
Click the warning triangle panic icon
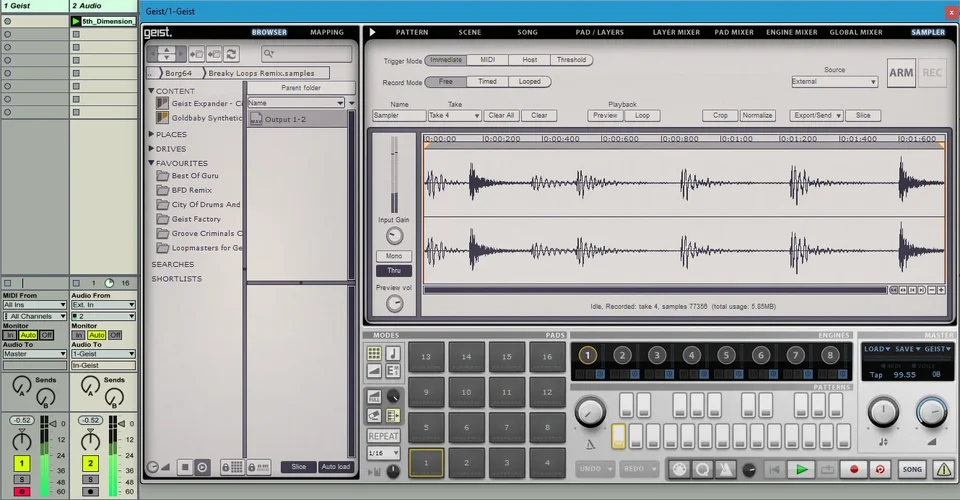(943, 469)
